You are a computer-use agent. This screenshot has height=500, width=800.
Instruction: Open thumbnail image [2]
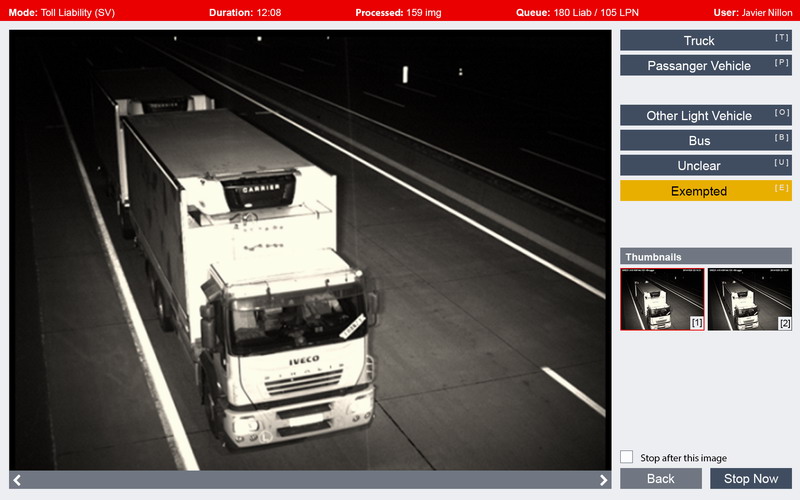750,299
